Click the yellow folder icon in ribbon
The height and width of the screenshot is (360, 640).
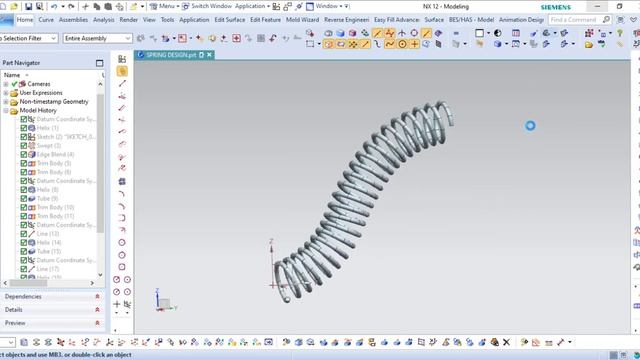[x=589, y=44]
